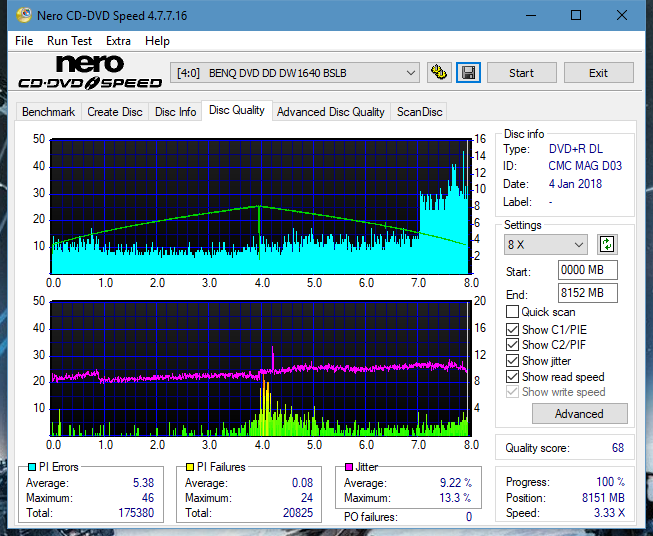
Task: Open the Extra menu
Action: pos(118,41)
